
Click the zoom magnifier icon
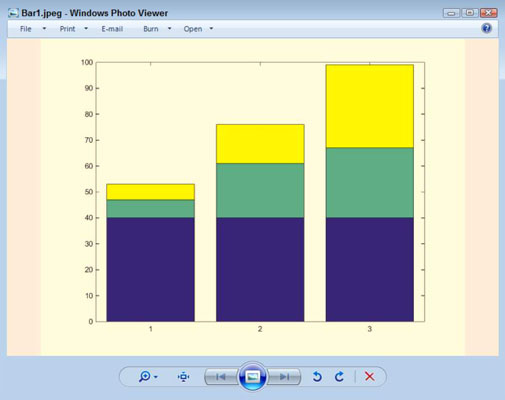(x=145, y=377)
